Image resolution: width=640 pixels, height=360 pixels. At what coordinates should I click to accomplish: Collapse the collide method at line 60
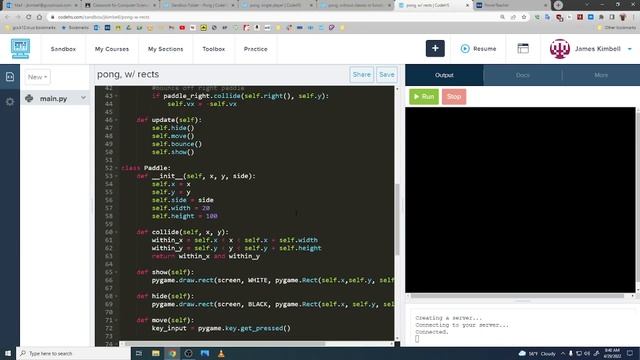(x=116, y=232)
